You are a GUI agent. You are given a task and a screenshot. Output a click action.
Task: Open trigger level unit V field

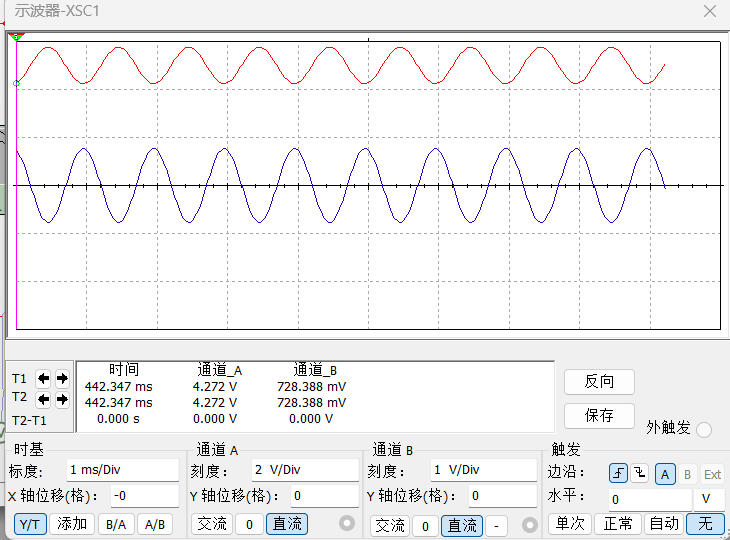[x=709, y=500]
